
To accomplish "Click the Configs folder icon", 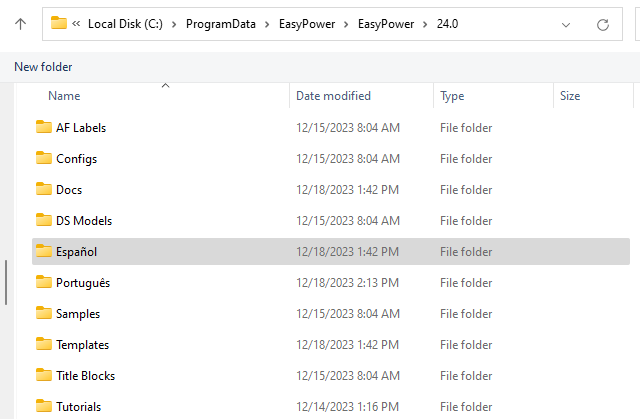I will (43, 158).
